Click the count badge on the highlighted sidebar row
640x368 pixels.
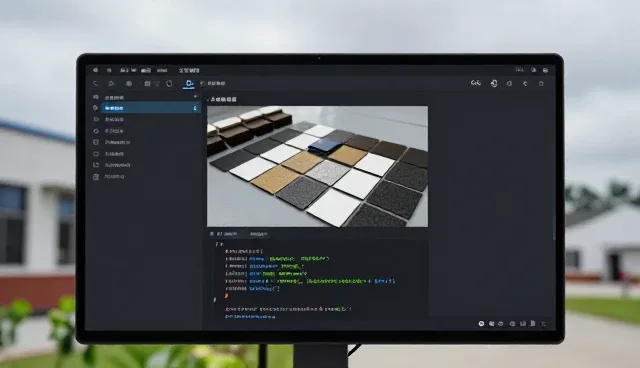195,108
